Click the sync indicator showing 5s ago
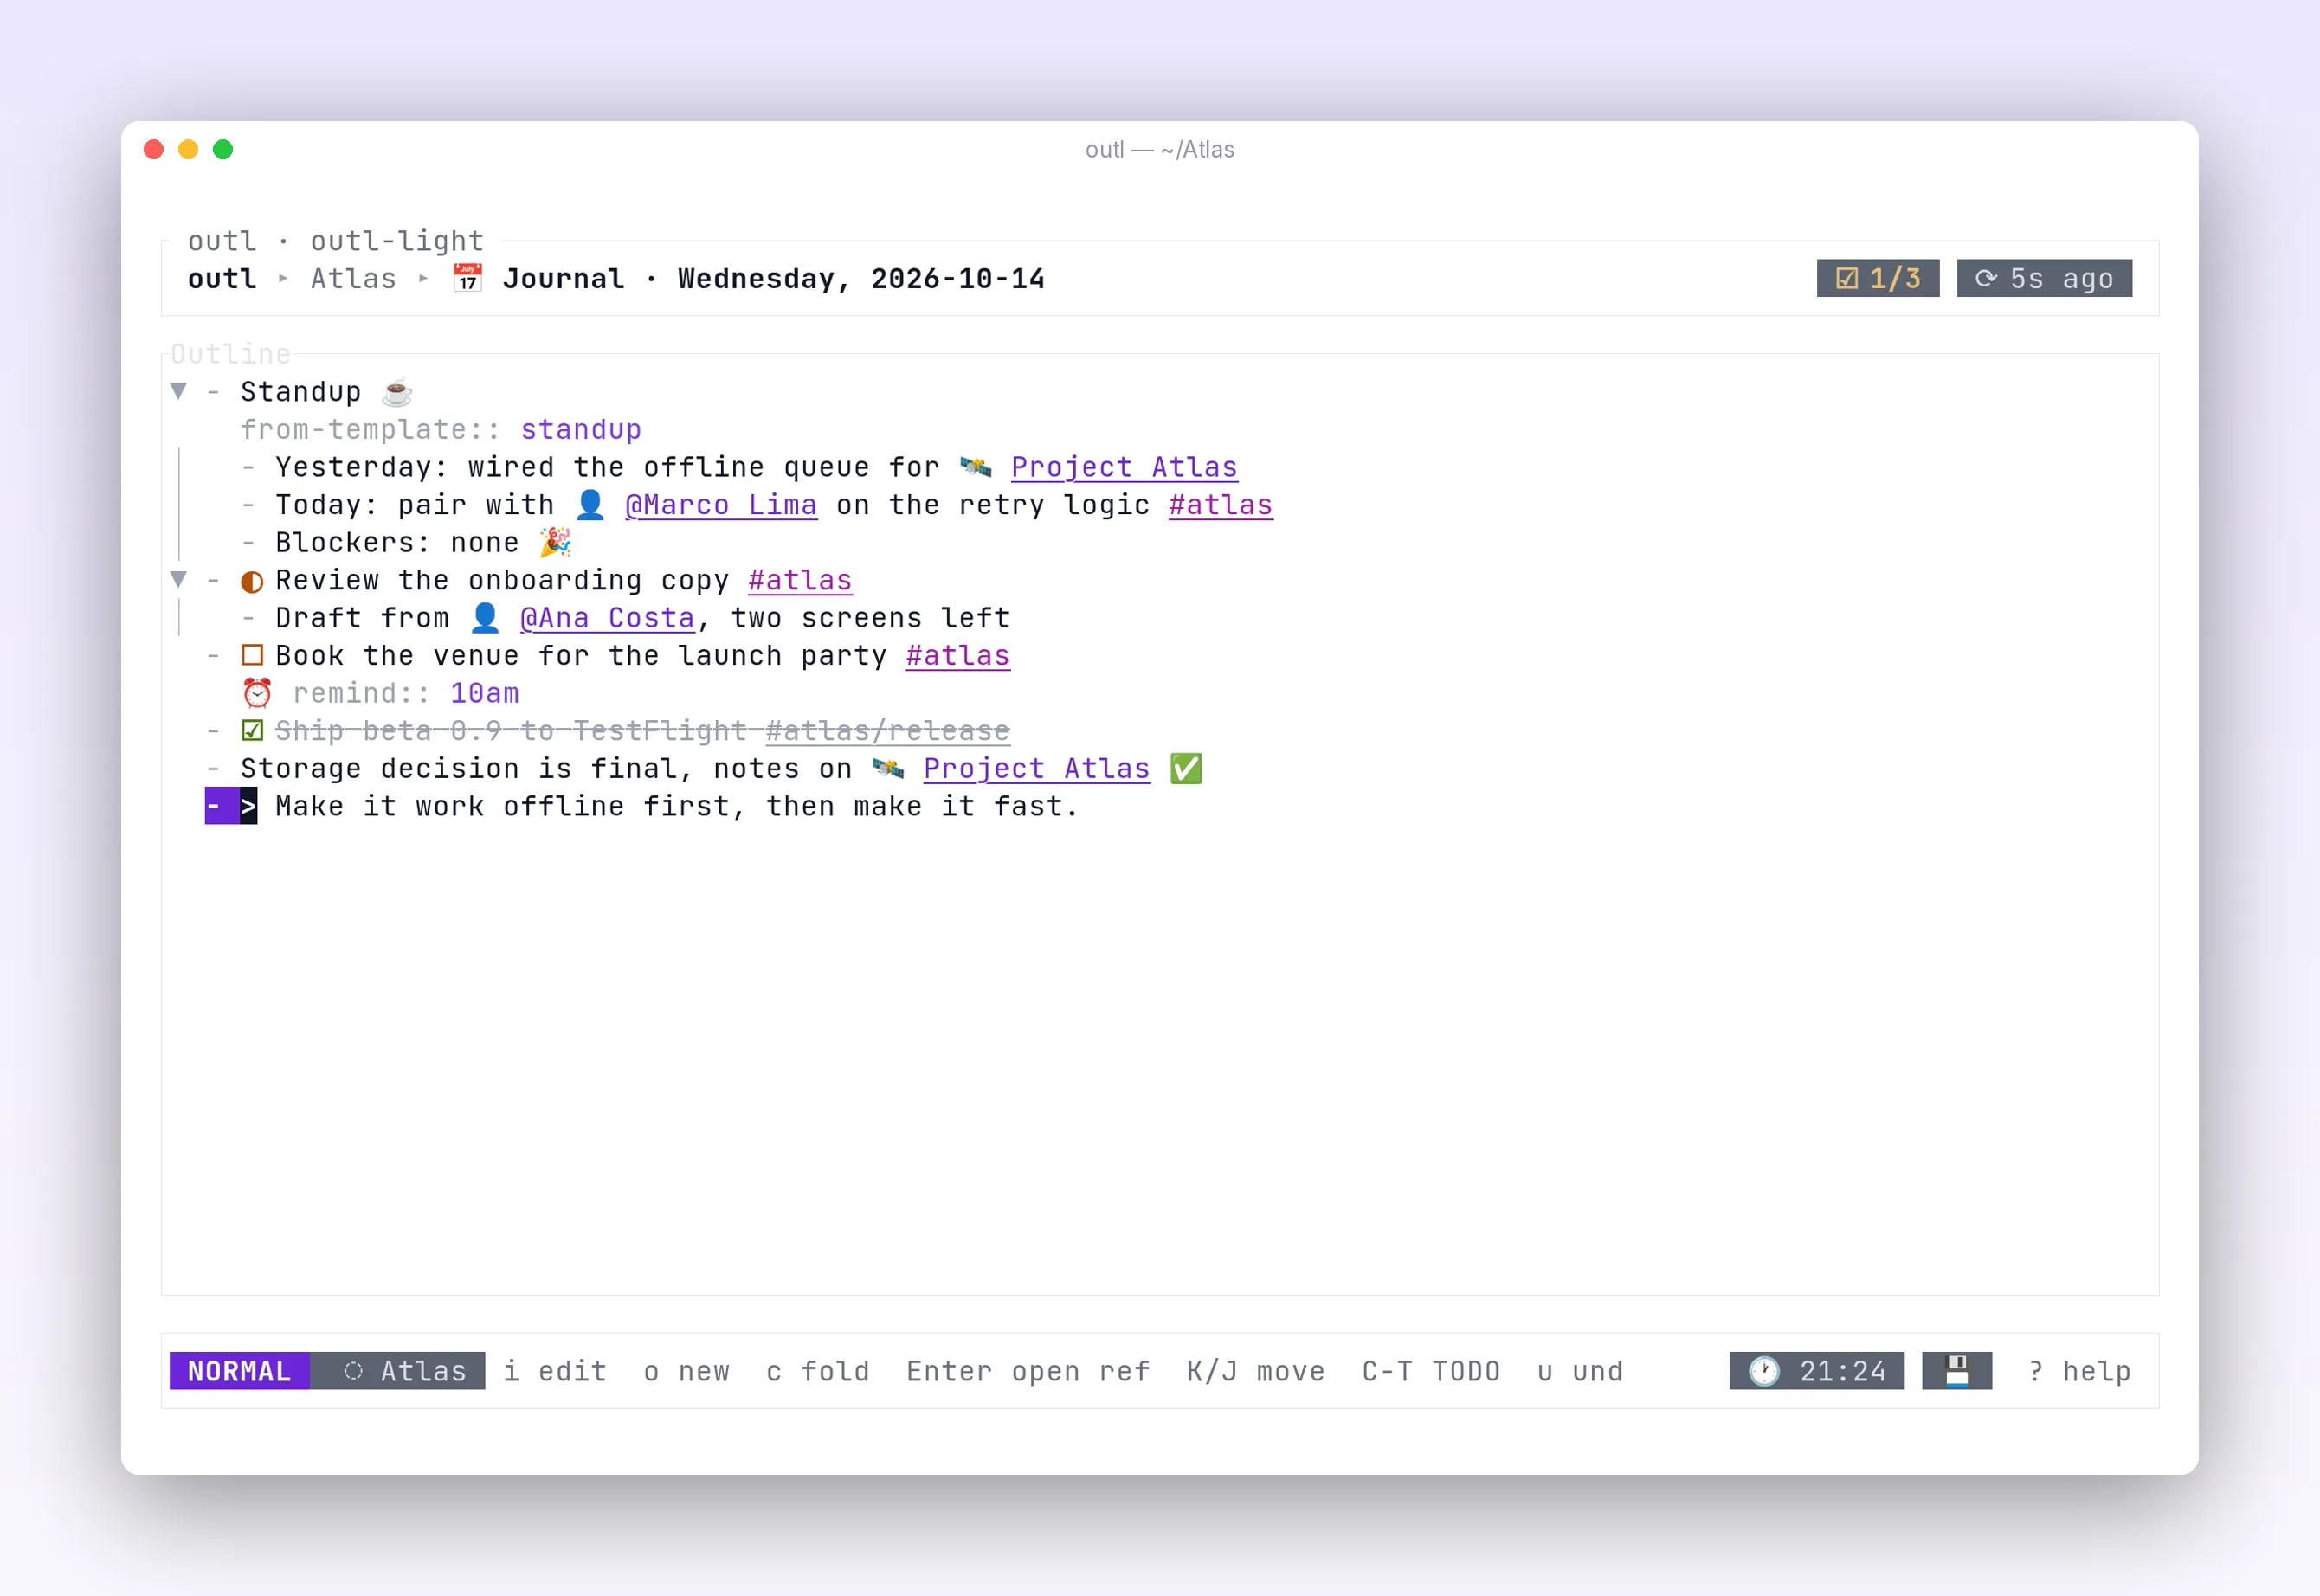The width and height of the screenshot is (2320, 1596). click(x=2044, y=278)
